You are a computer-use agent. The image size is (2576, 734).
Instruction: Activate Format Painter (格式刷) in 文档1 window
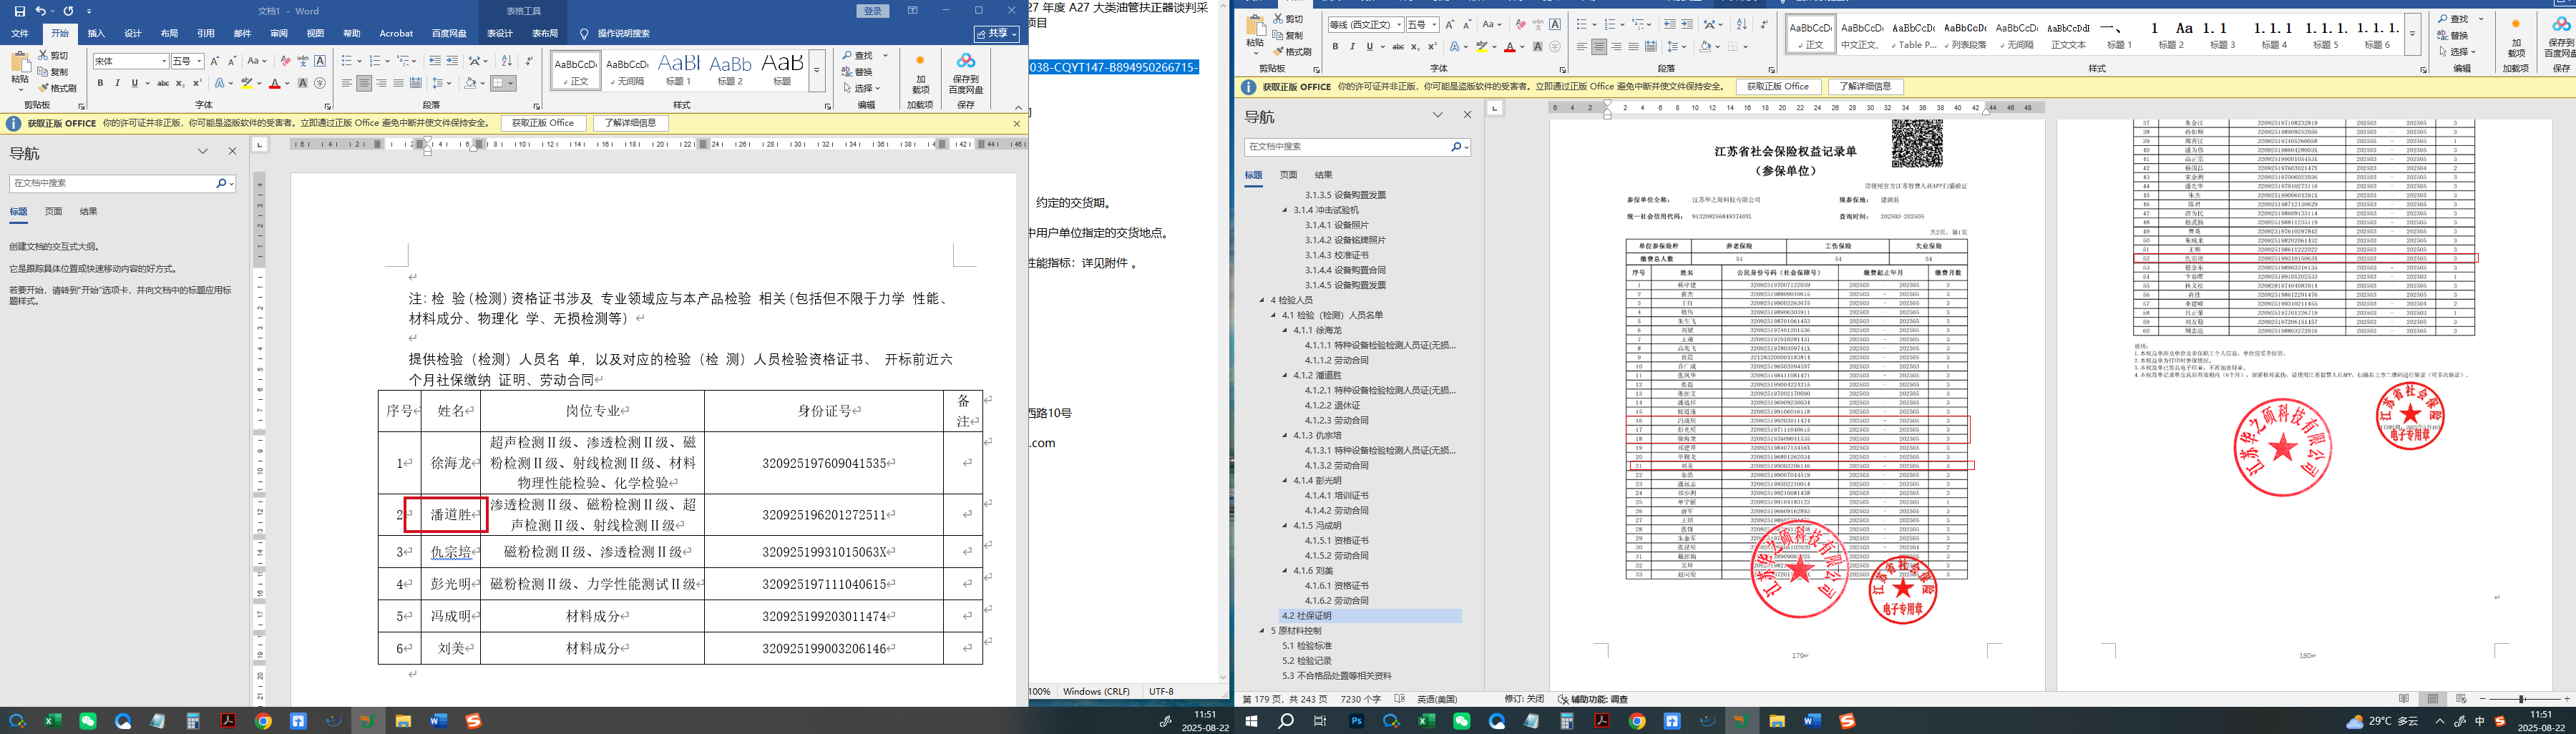(57, 88)
